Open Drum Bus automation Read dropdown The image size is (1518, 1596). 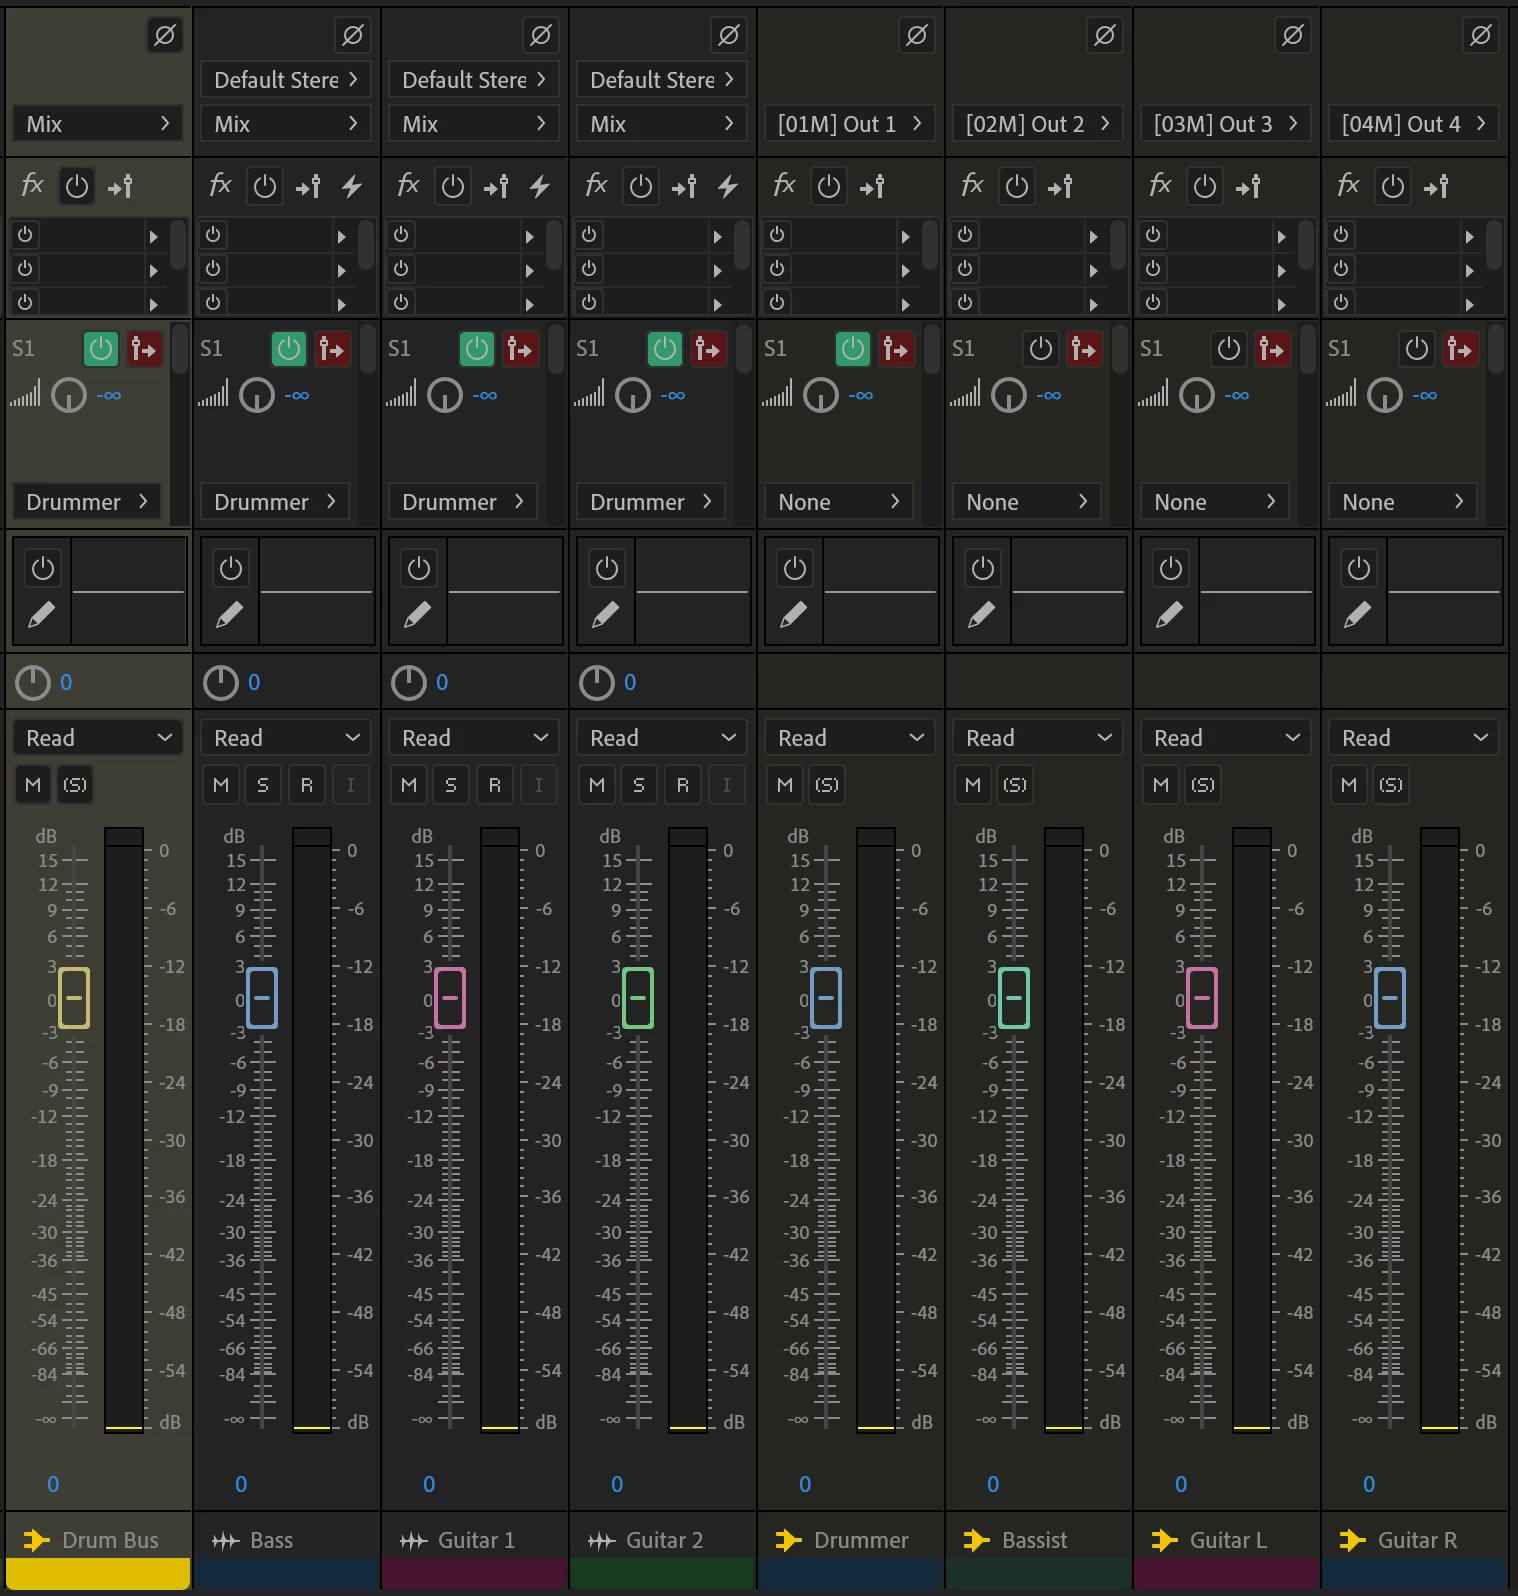coord(98,738)
